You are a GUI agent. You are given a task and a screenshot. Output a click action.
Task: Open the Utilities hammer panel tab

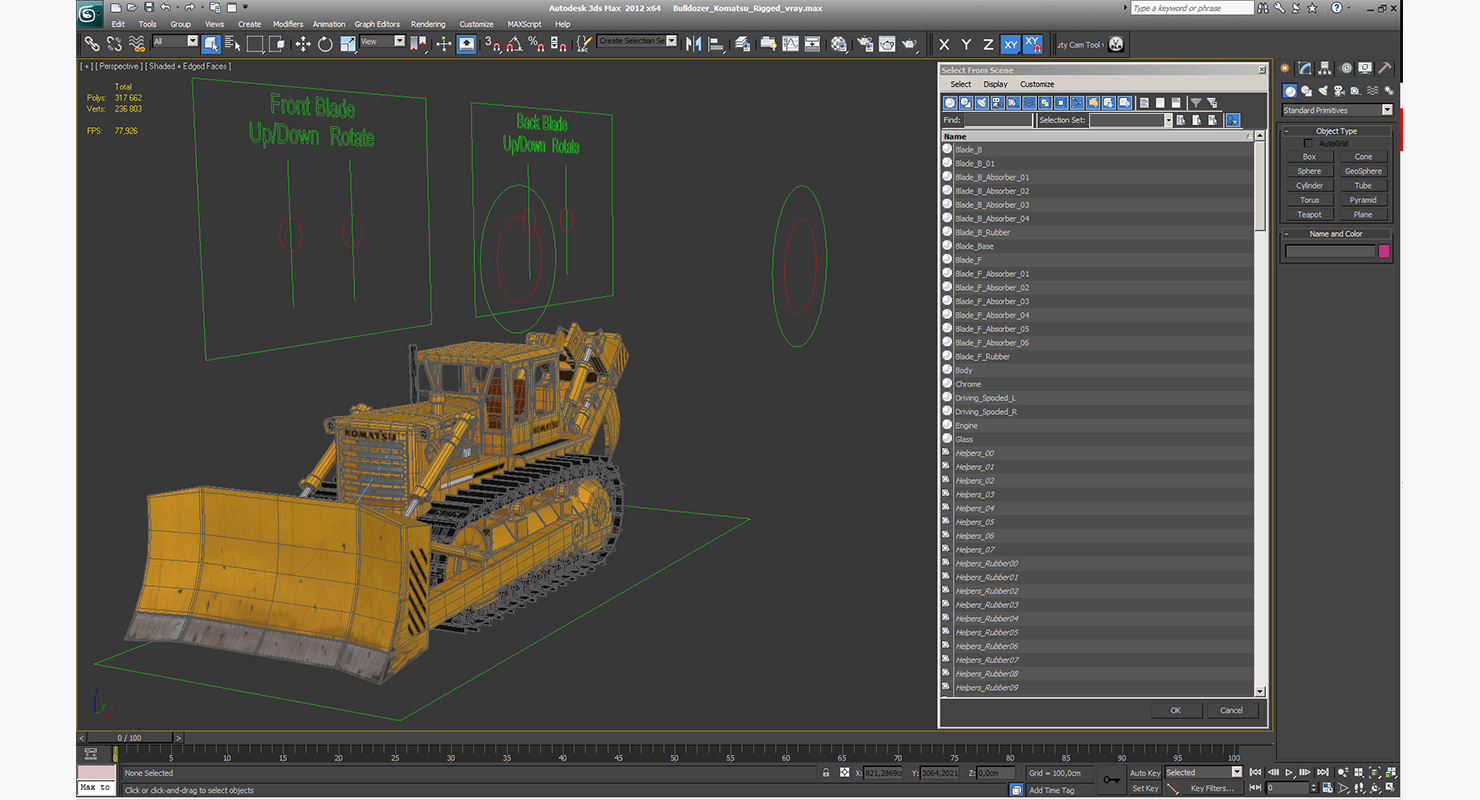click(1385, 68)
